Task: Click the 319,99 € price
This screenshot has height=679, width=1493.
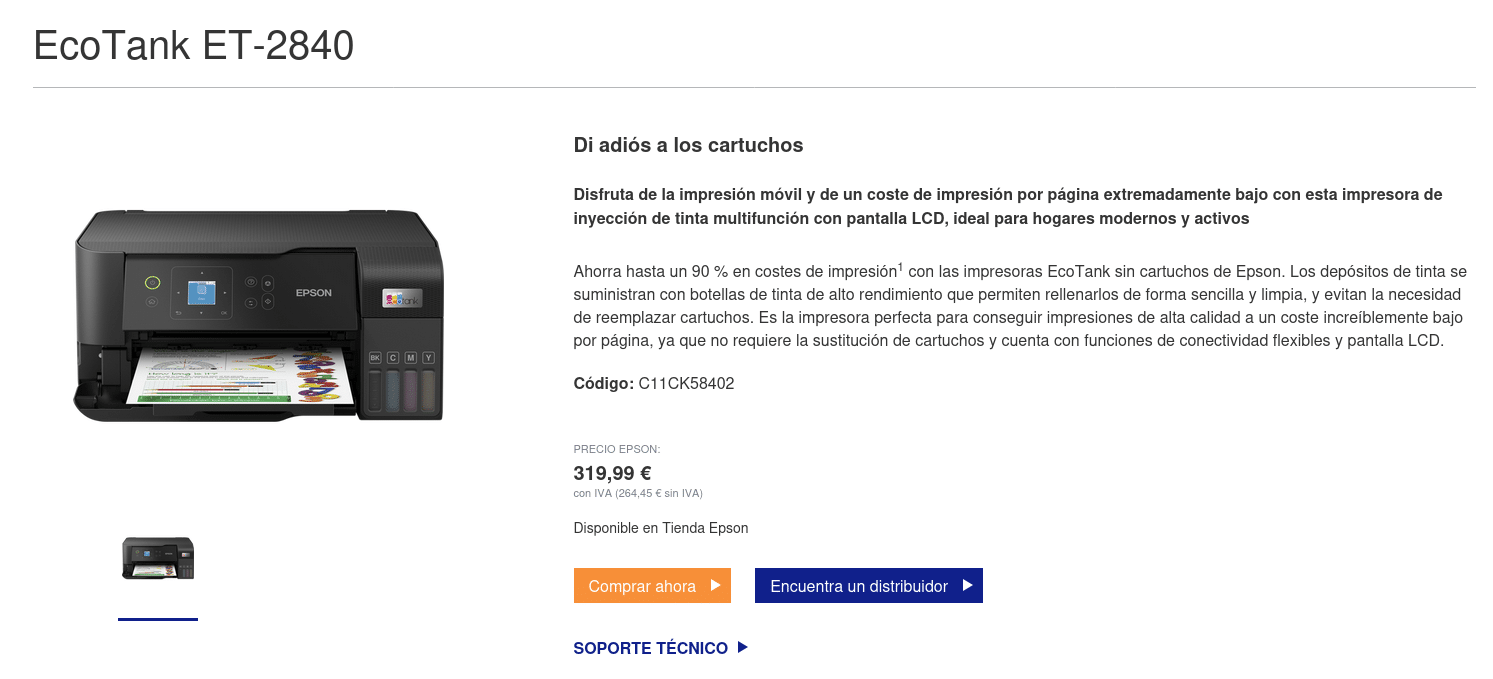Action: tap(612, 473)
